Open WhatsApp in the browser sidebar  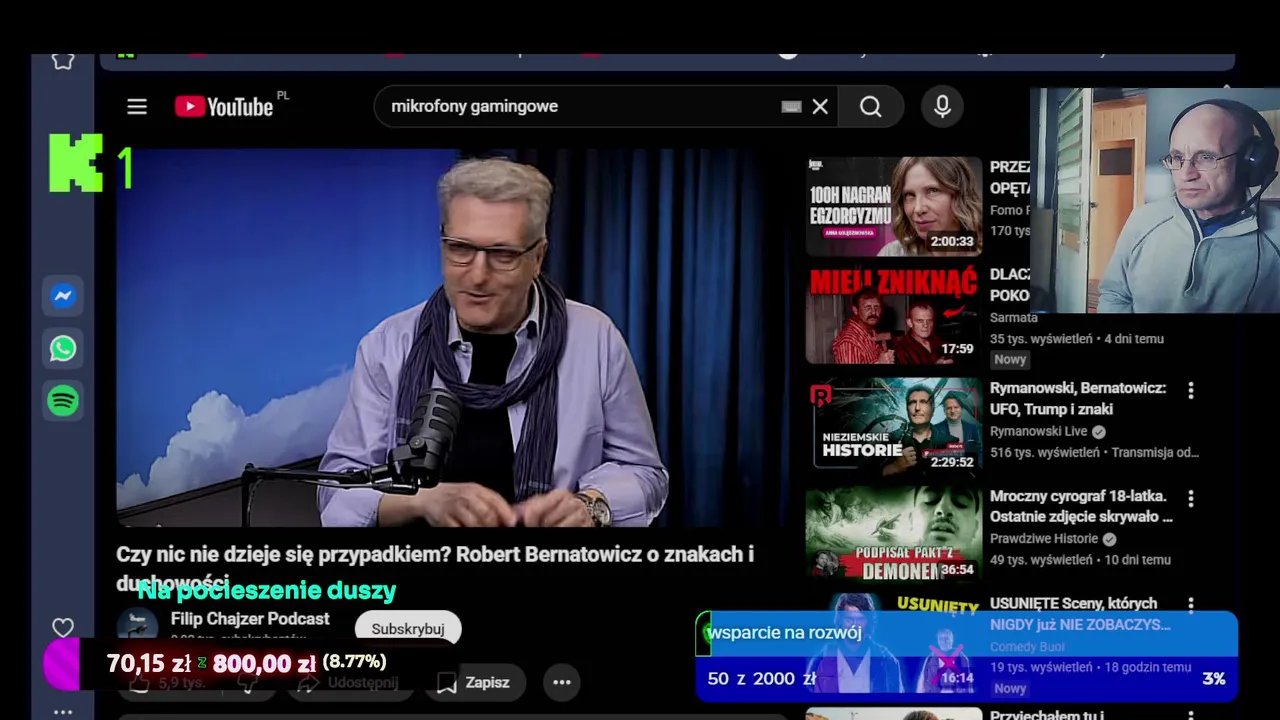coord(63,348)
